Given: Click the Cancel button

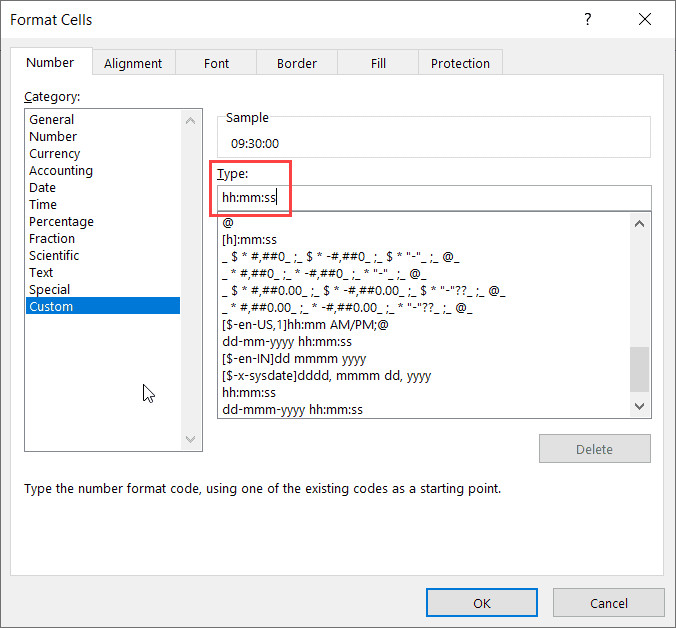Looking at the screenshot, I should click(x=608, y=603).
